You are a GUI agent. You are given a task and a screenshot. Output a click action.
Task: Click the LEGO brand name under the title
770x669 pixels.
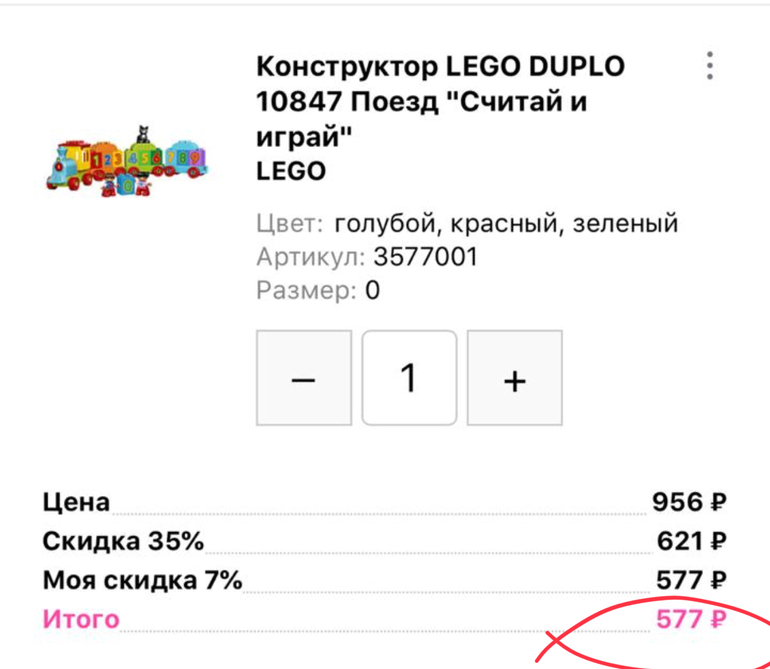[x=291, y=171]
